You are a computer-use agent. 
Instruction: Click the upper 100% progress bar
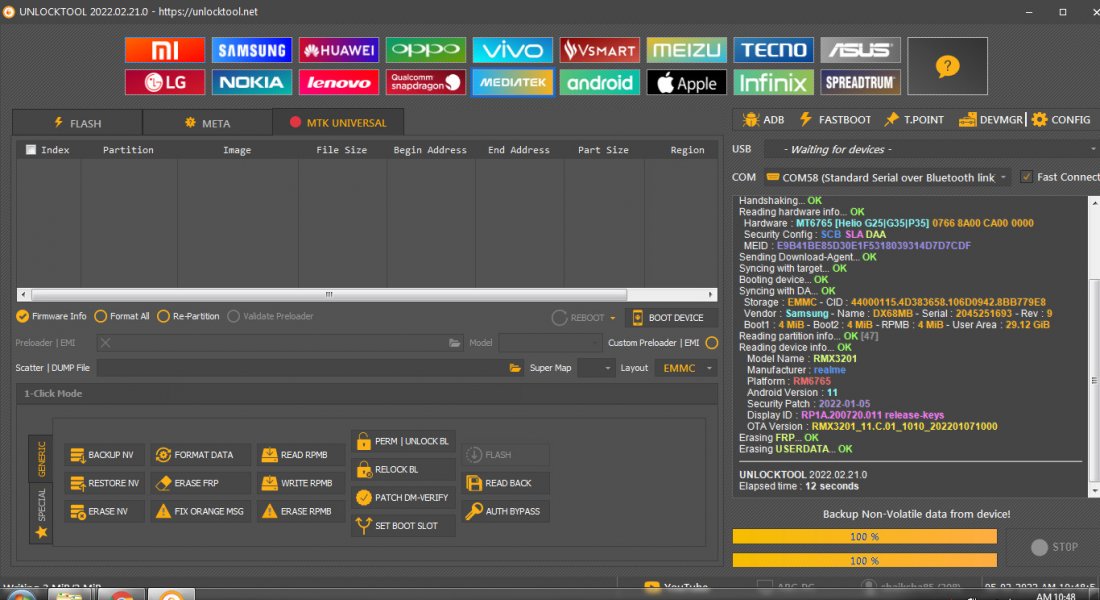(x=864, y=536)
